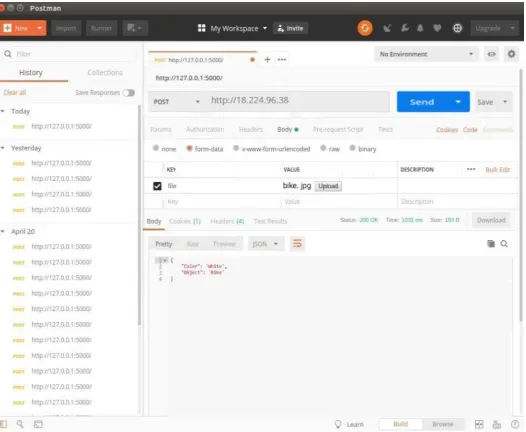Select the 'none' body type radio
The width and height of the screenshot is (526, 432).
pyautogui.click(x=156, y=148)
